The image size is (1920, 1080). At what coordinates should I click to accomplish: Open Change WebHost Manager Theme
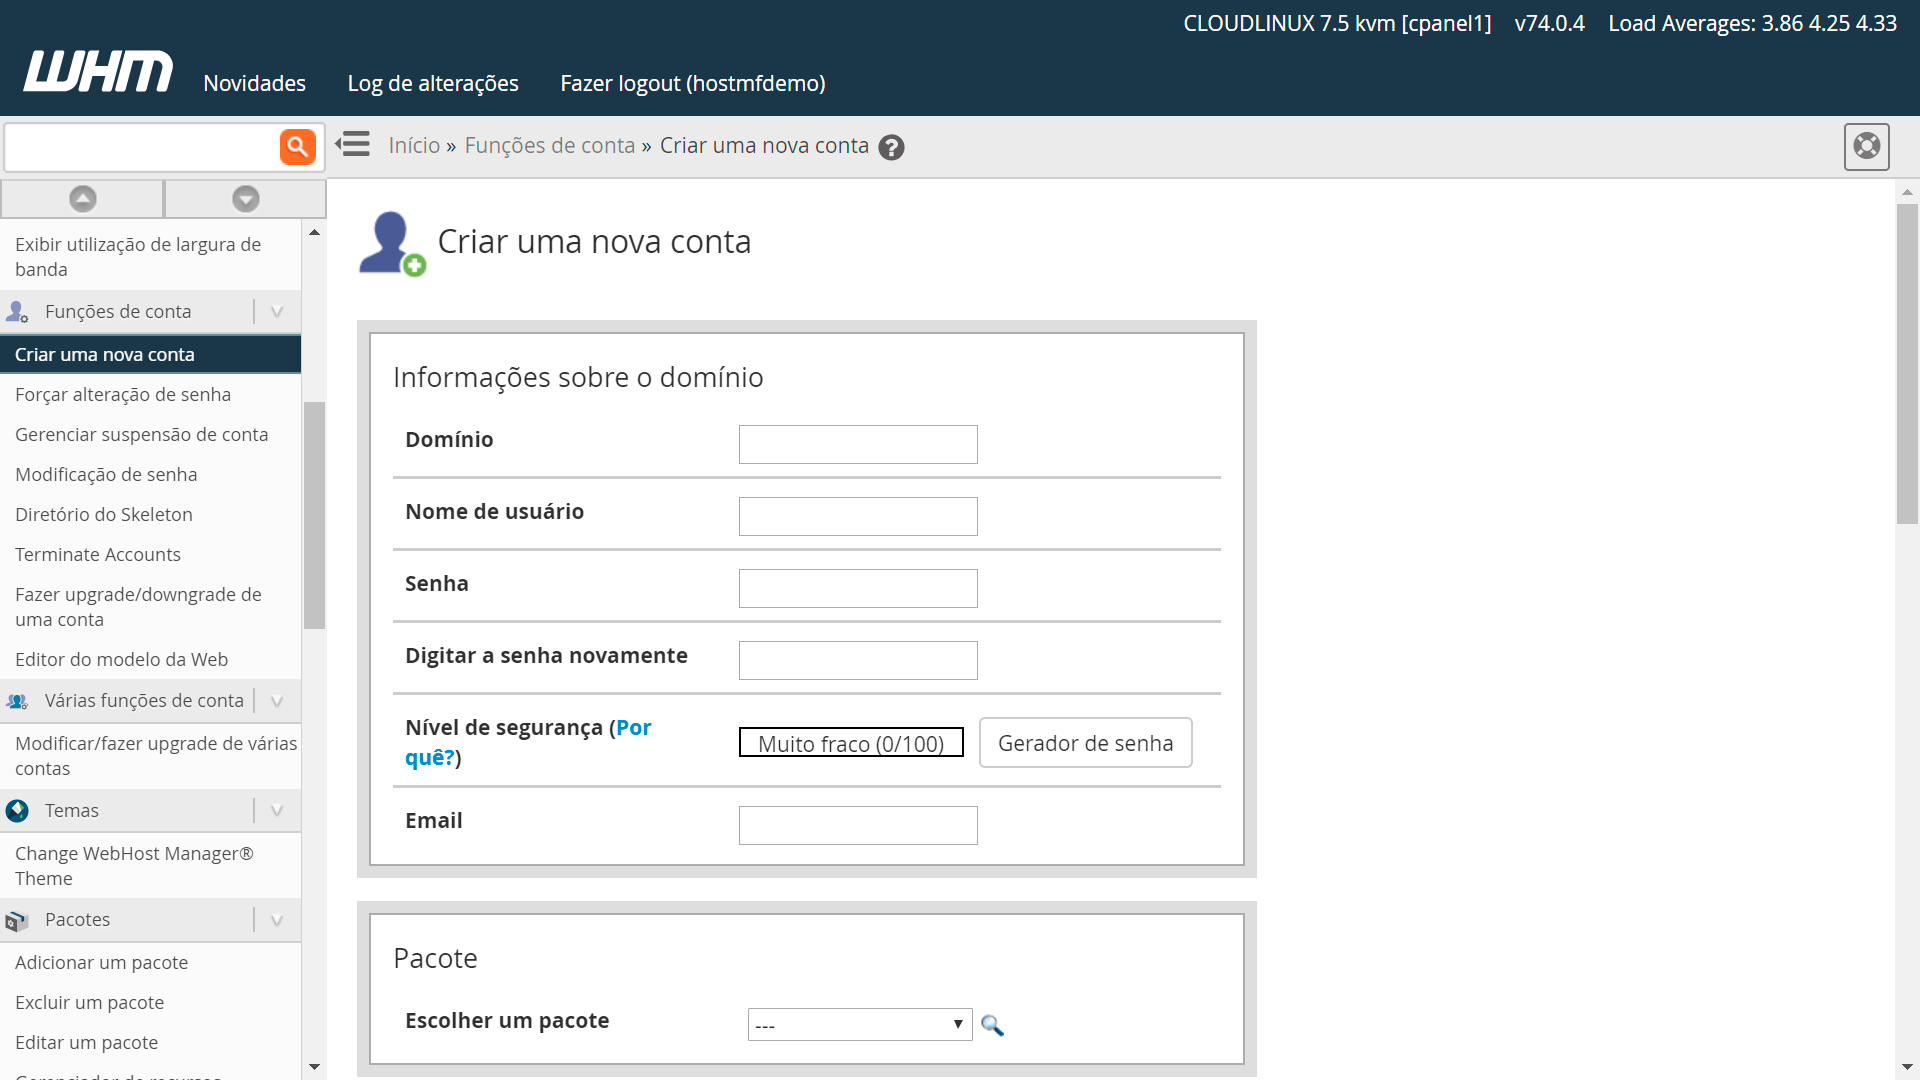tap(134, 866)
